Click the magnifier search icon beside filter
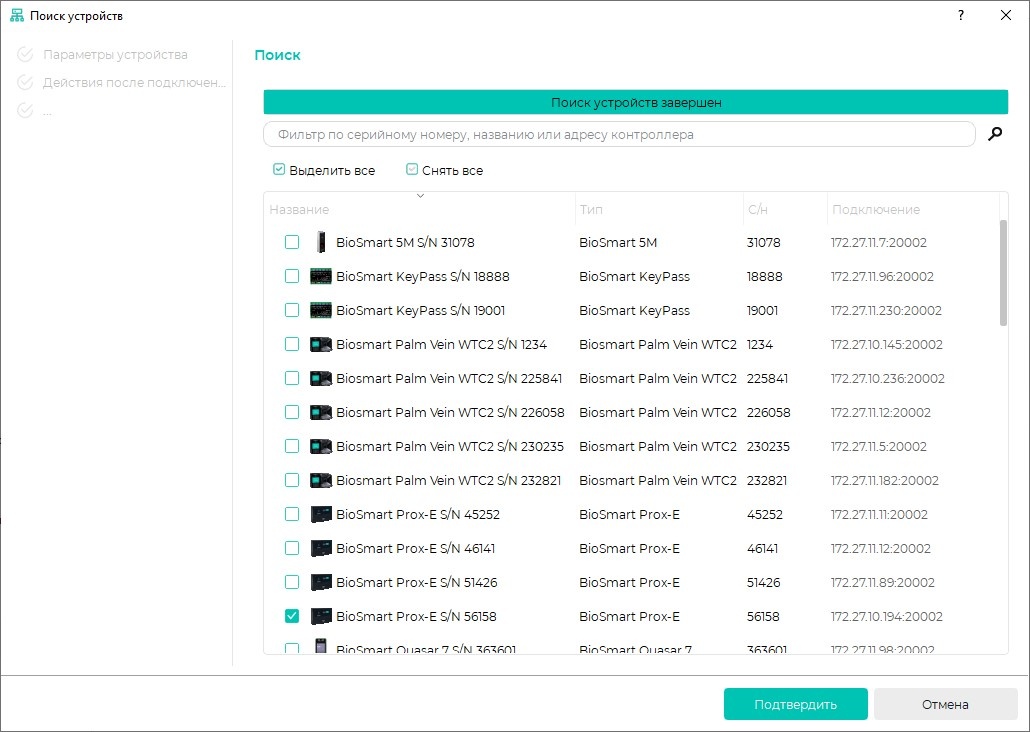 pos(995,134)
